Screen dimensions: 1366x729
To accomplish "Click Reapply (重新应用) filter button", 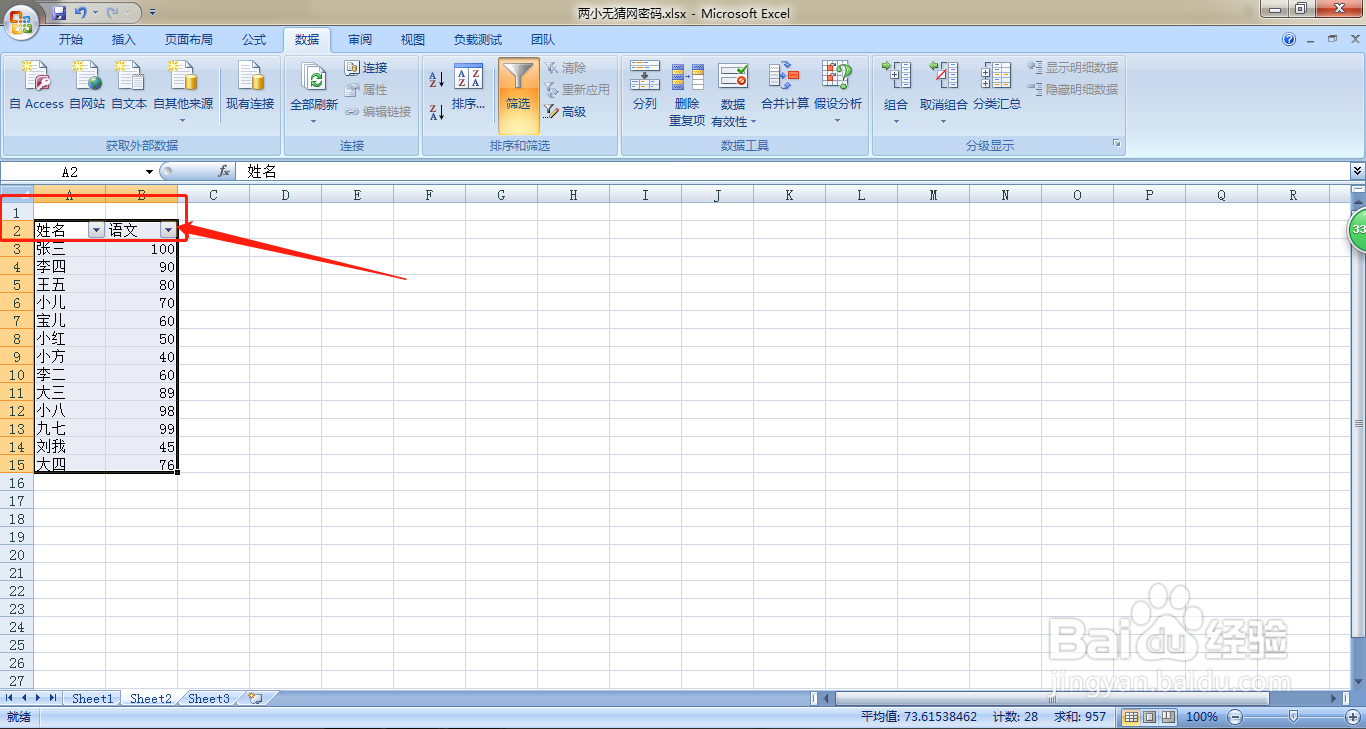I will [x=578, y=90].
